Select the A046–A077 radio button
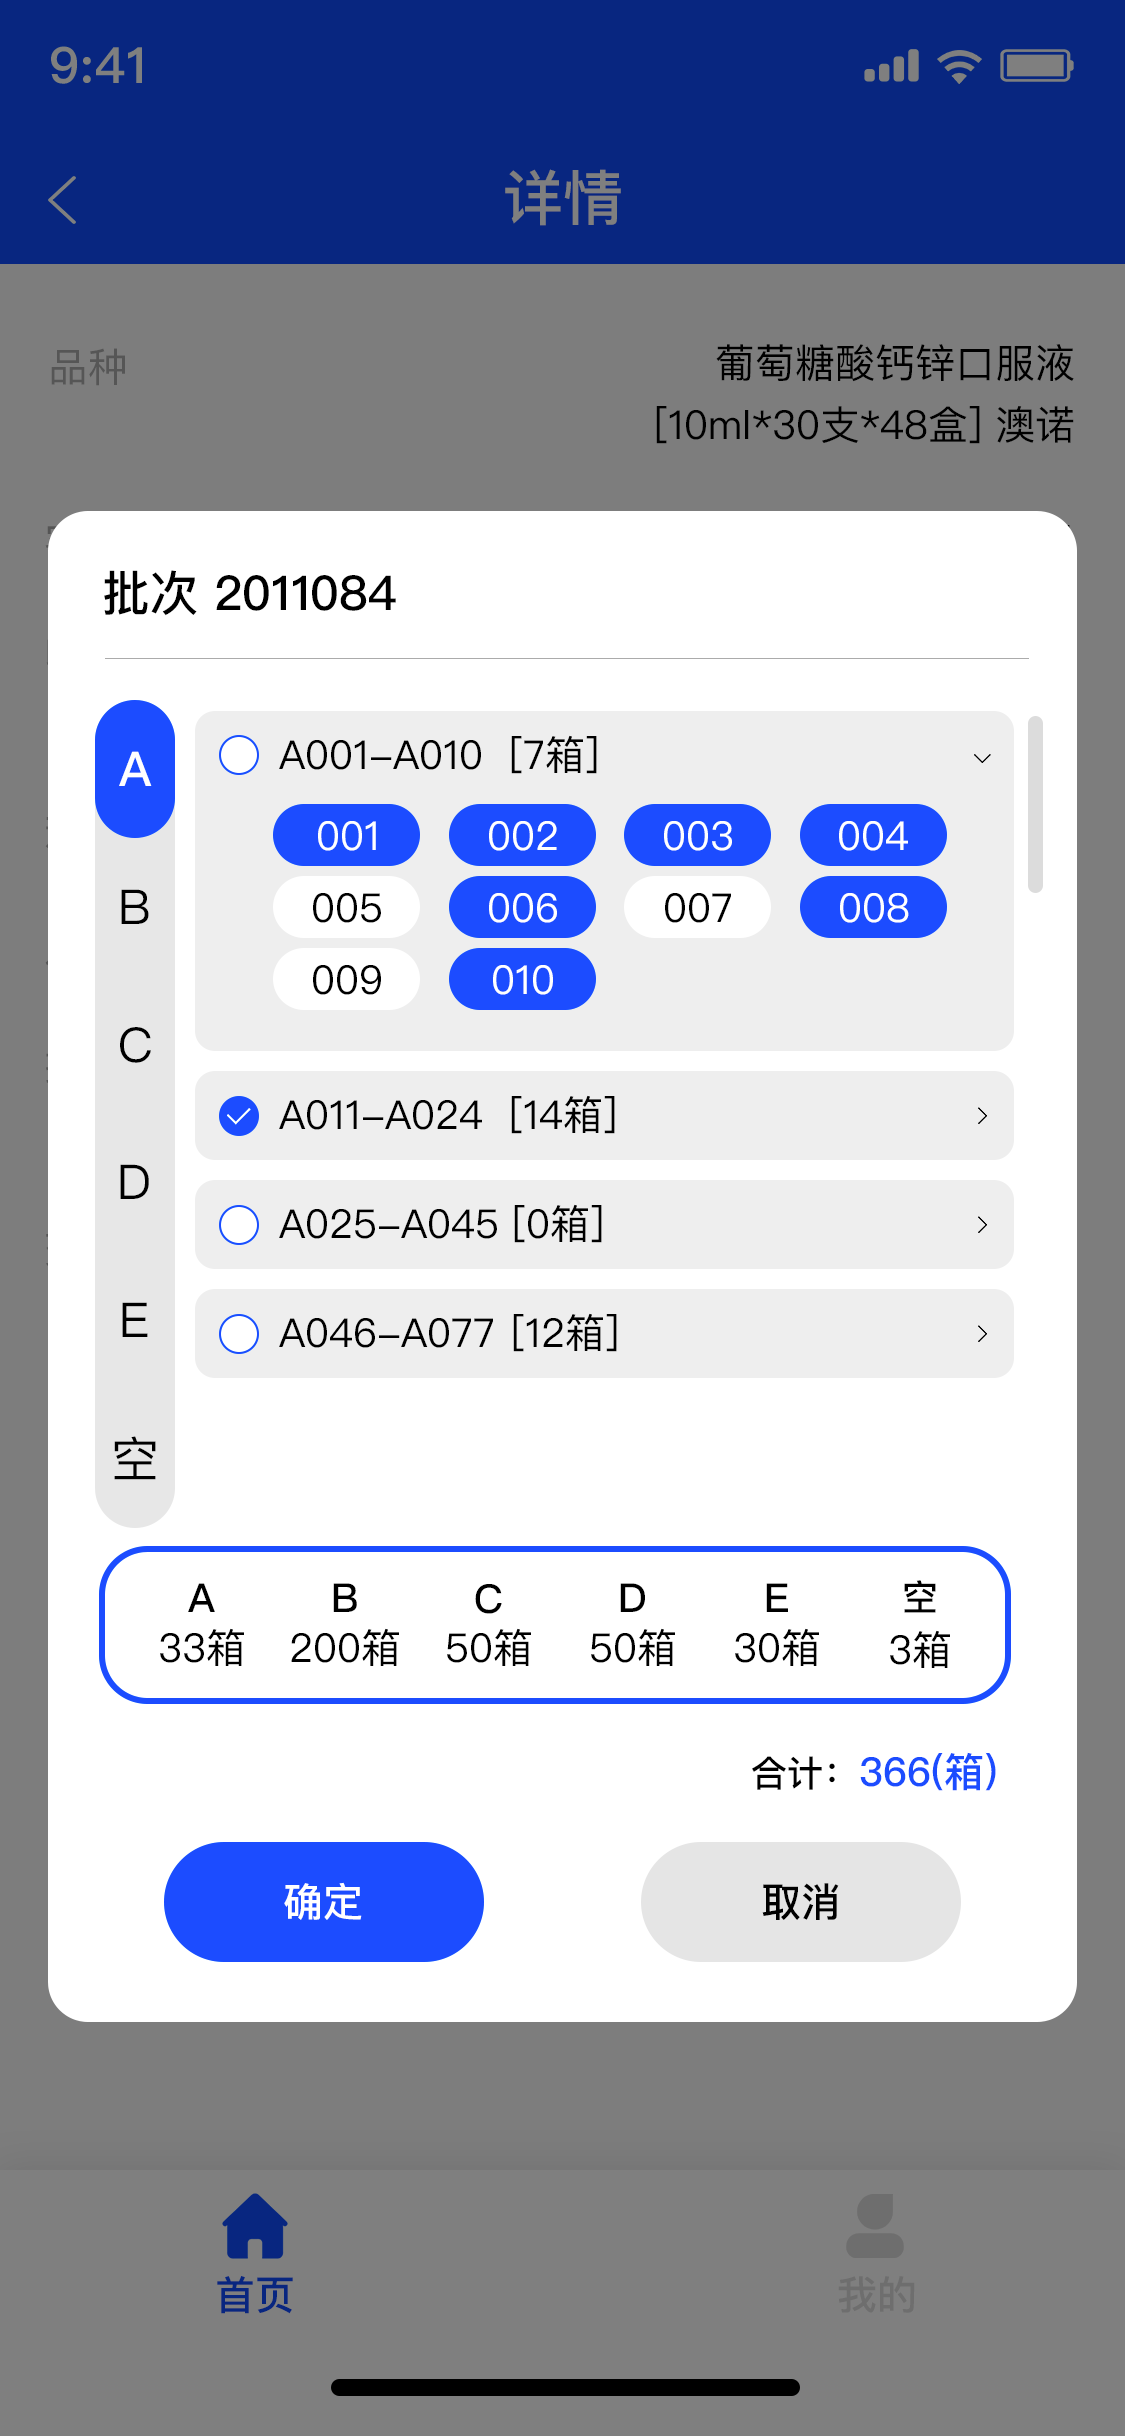Viewport: 1125px width, 2436px height. pos(239,1334)
